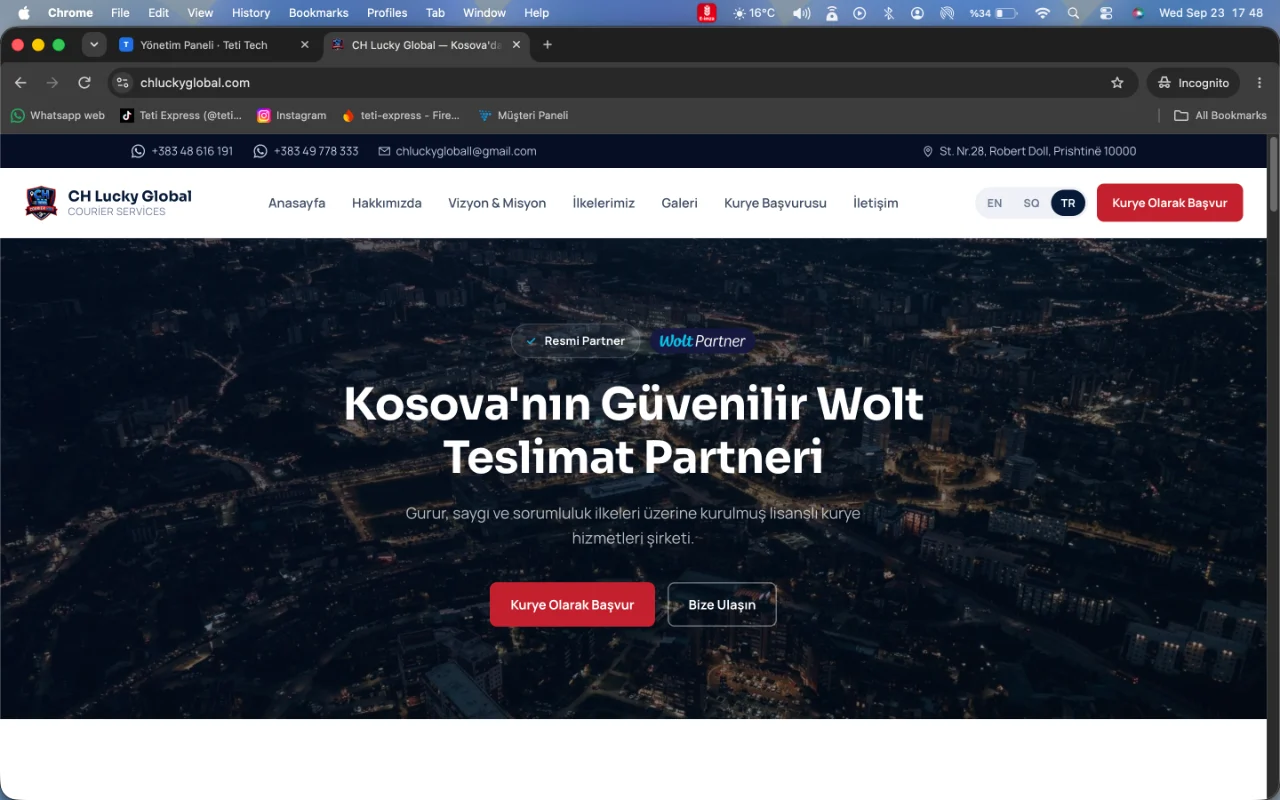Switch to the Yönetim Paneli · Teti Tech tab
Screen dimensions: 1280x800
214,45
